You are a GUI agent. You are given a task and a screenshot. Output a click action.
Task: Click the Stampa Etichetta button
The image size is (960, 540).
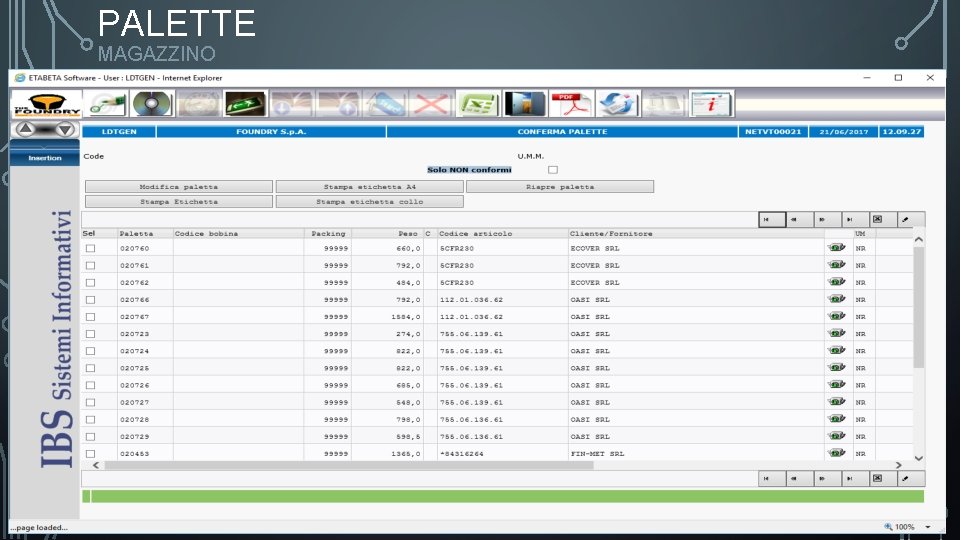click(179, 201)
